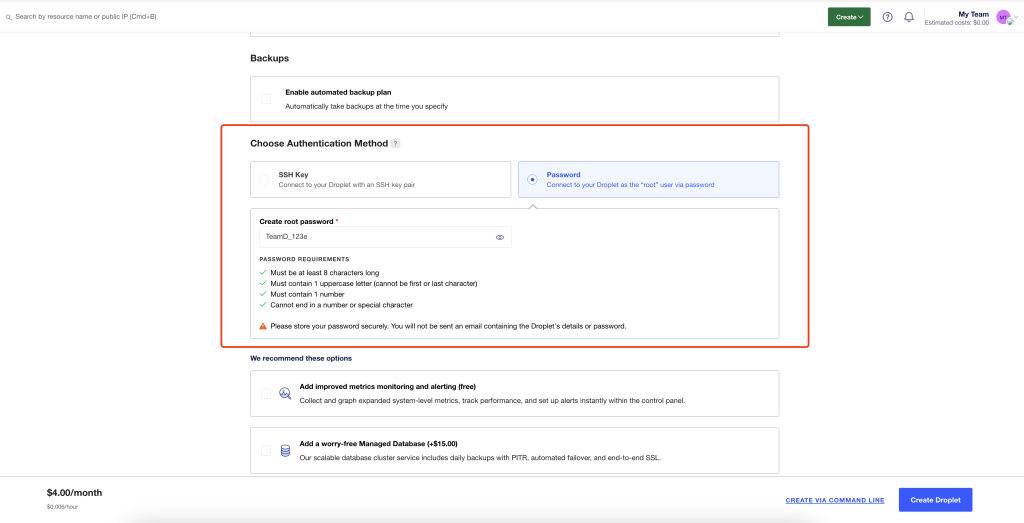Select the Password radio button
Screen dimensions: 1024x523
click(533, 180)
